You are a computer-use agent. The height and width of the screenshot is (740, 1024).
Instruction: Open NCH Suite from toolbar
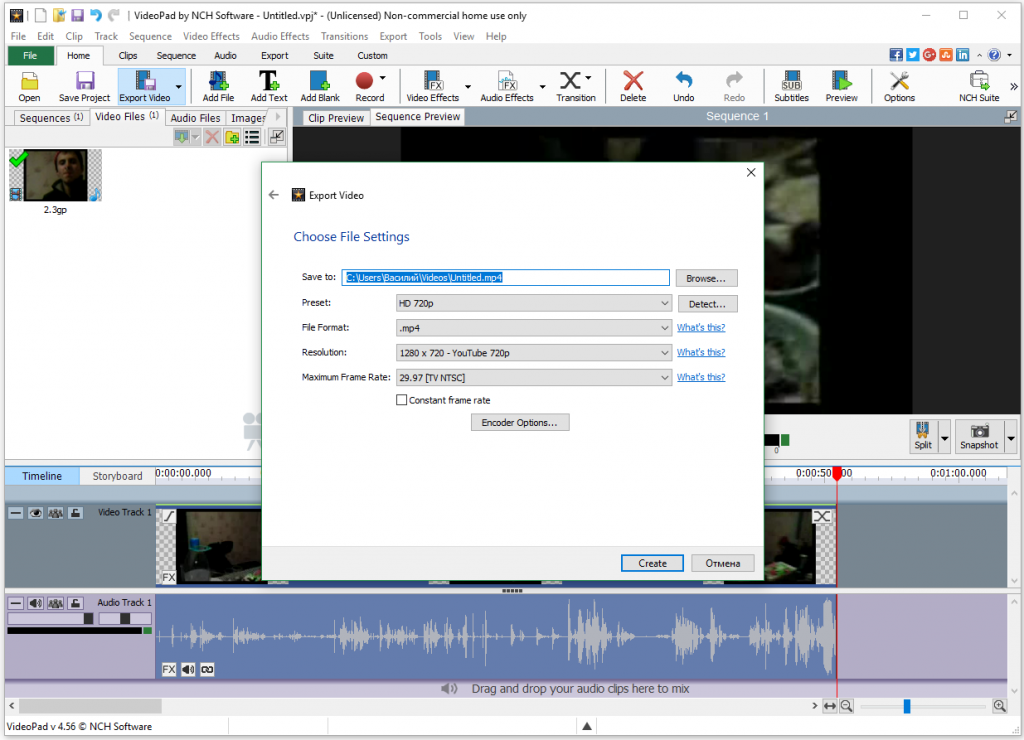tap(979, 86)
